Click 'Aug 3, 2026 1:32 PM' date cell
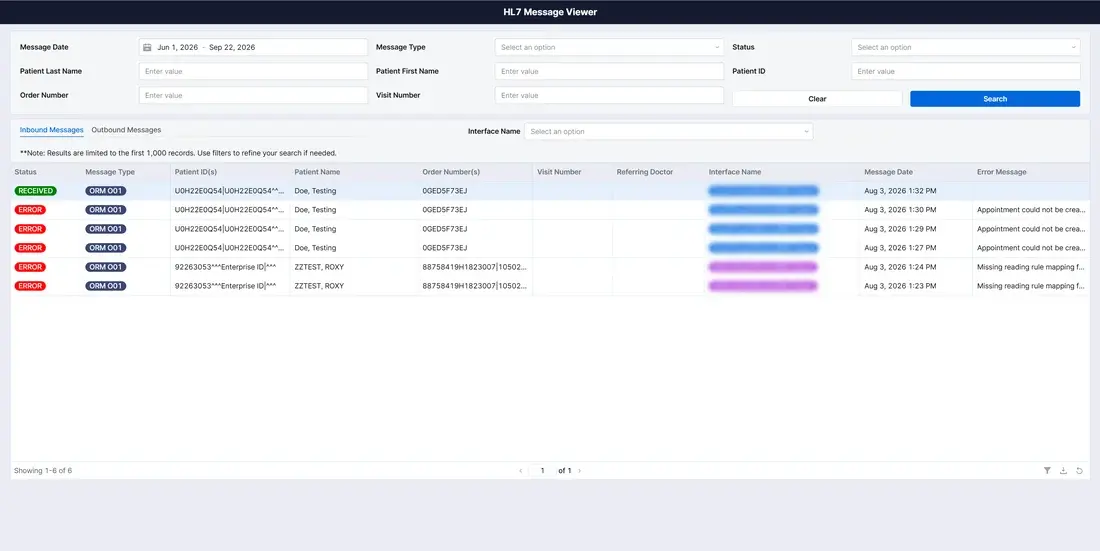 pos(901,191)
